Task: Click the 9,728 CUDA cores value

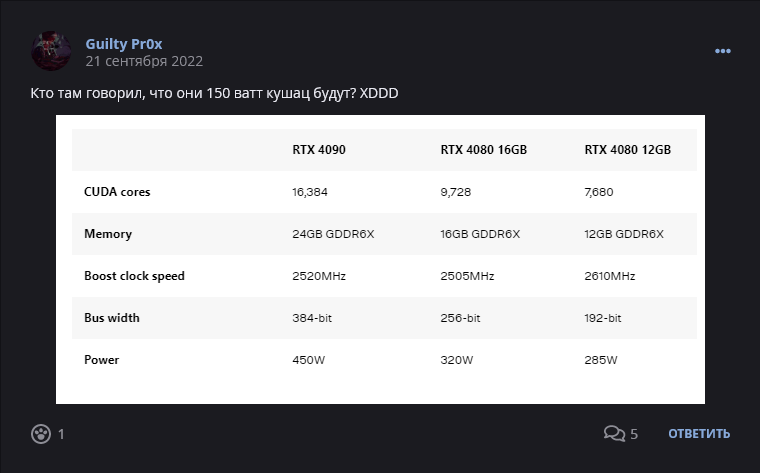Action: [x=456, y=192]
